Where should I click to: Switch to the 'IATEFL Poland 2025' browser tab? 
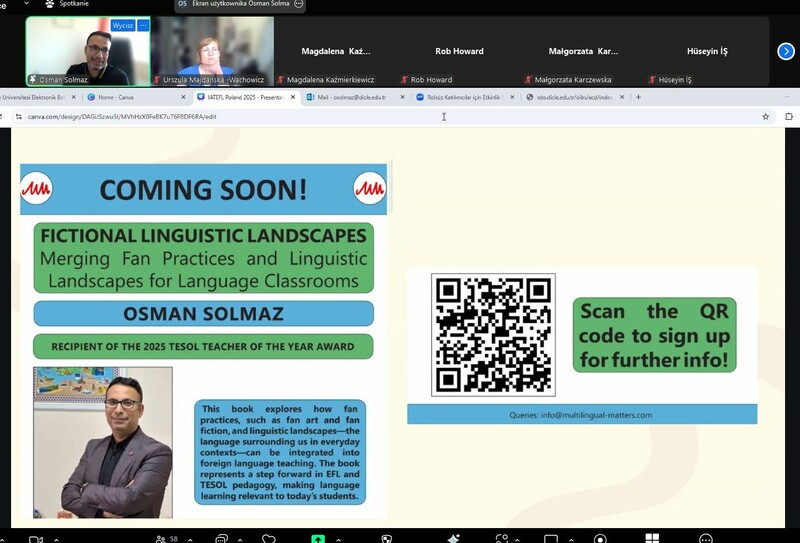(246, 97)
